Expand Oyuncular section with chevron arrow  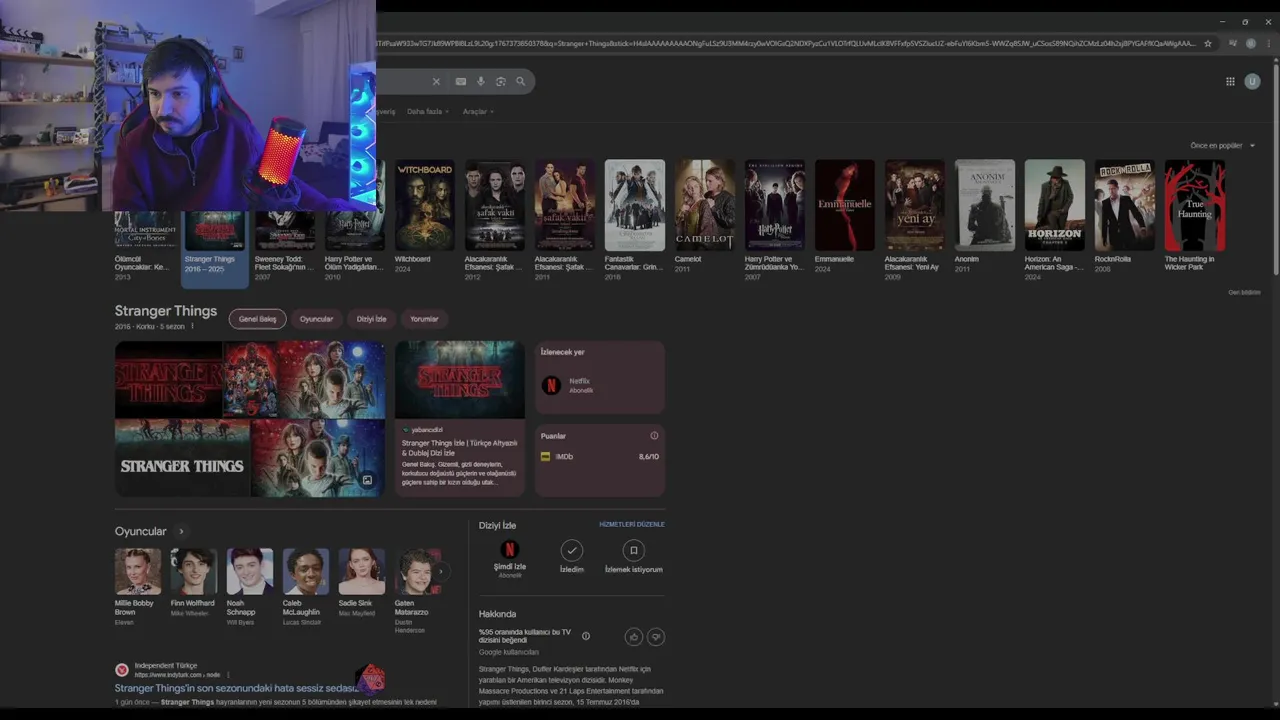[181, 532]
